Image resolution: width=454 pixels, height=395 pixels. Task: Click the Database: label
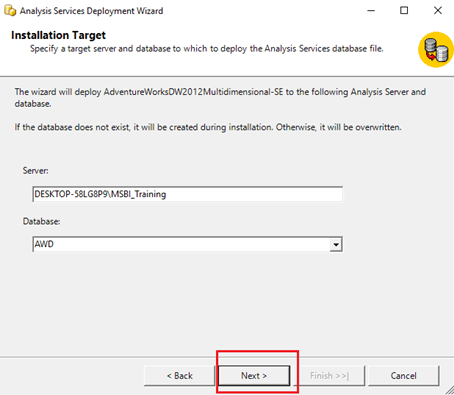[x=41, y=221]
